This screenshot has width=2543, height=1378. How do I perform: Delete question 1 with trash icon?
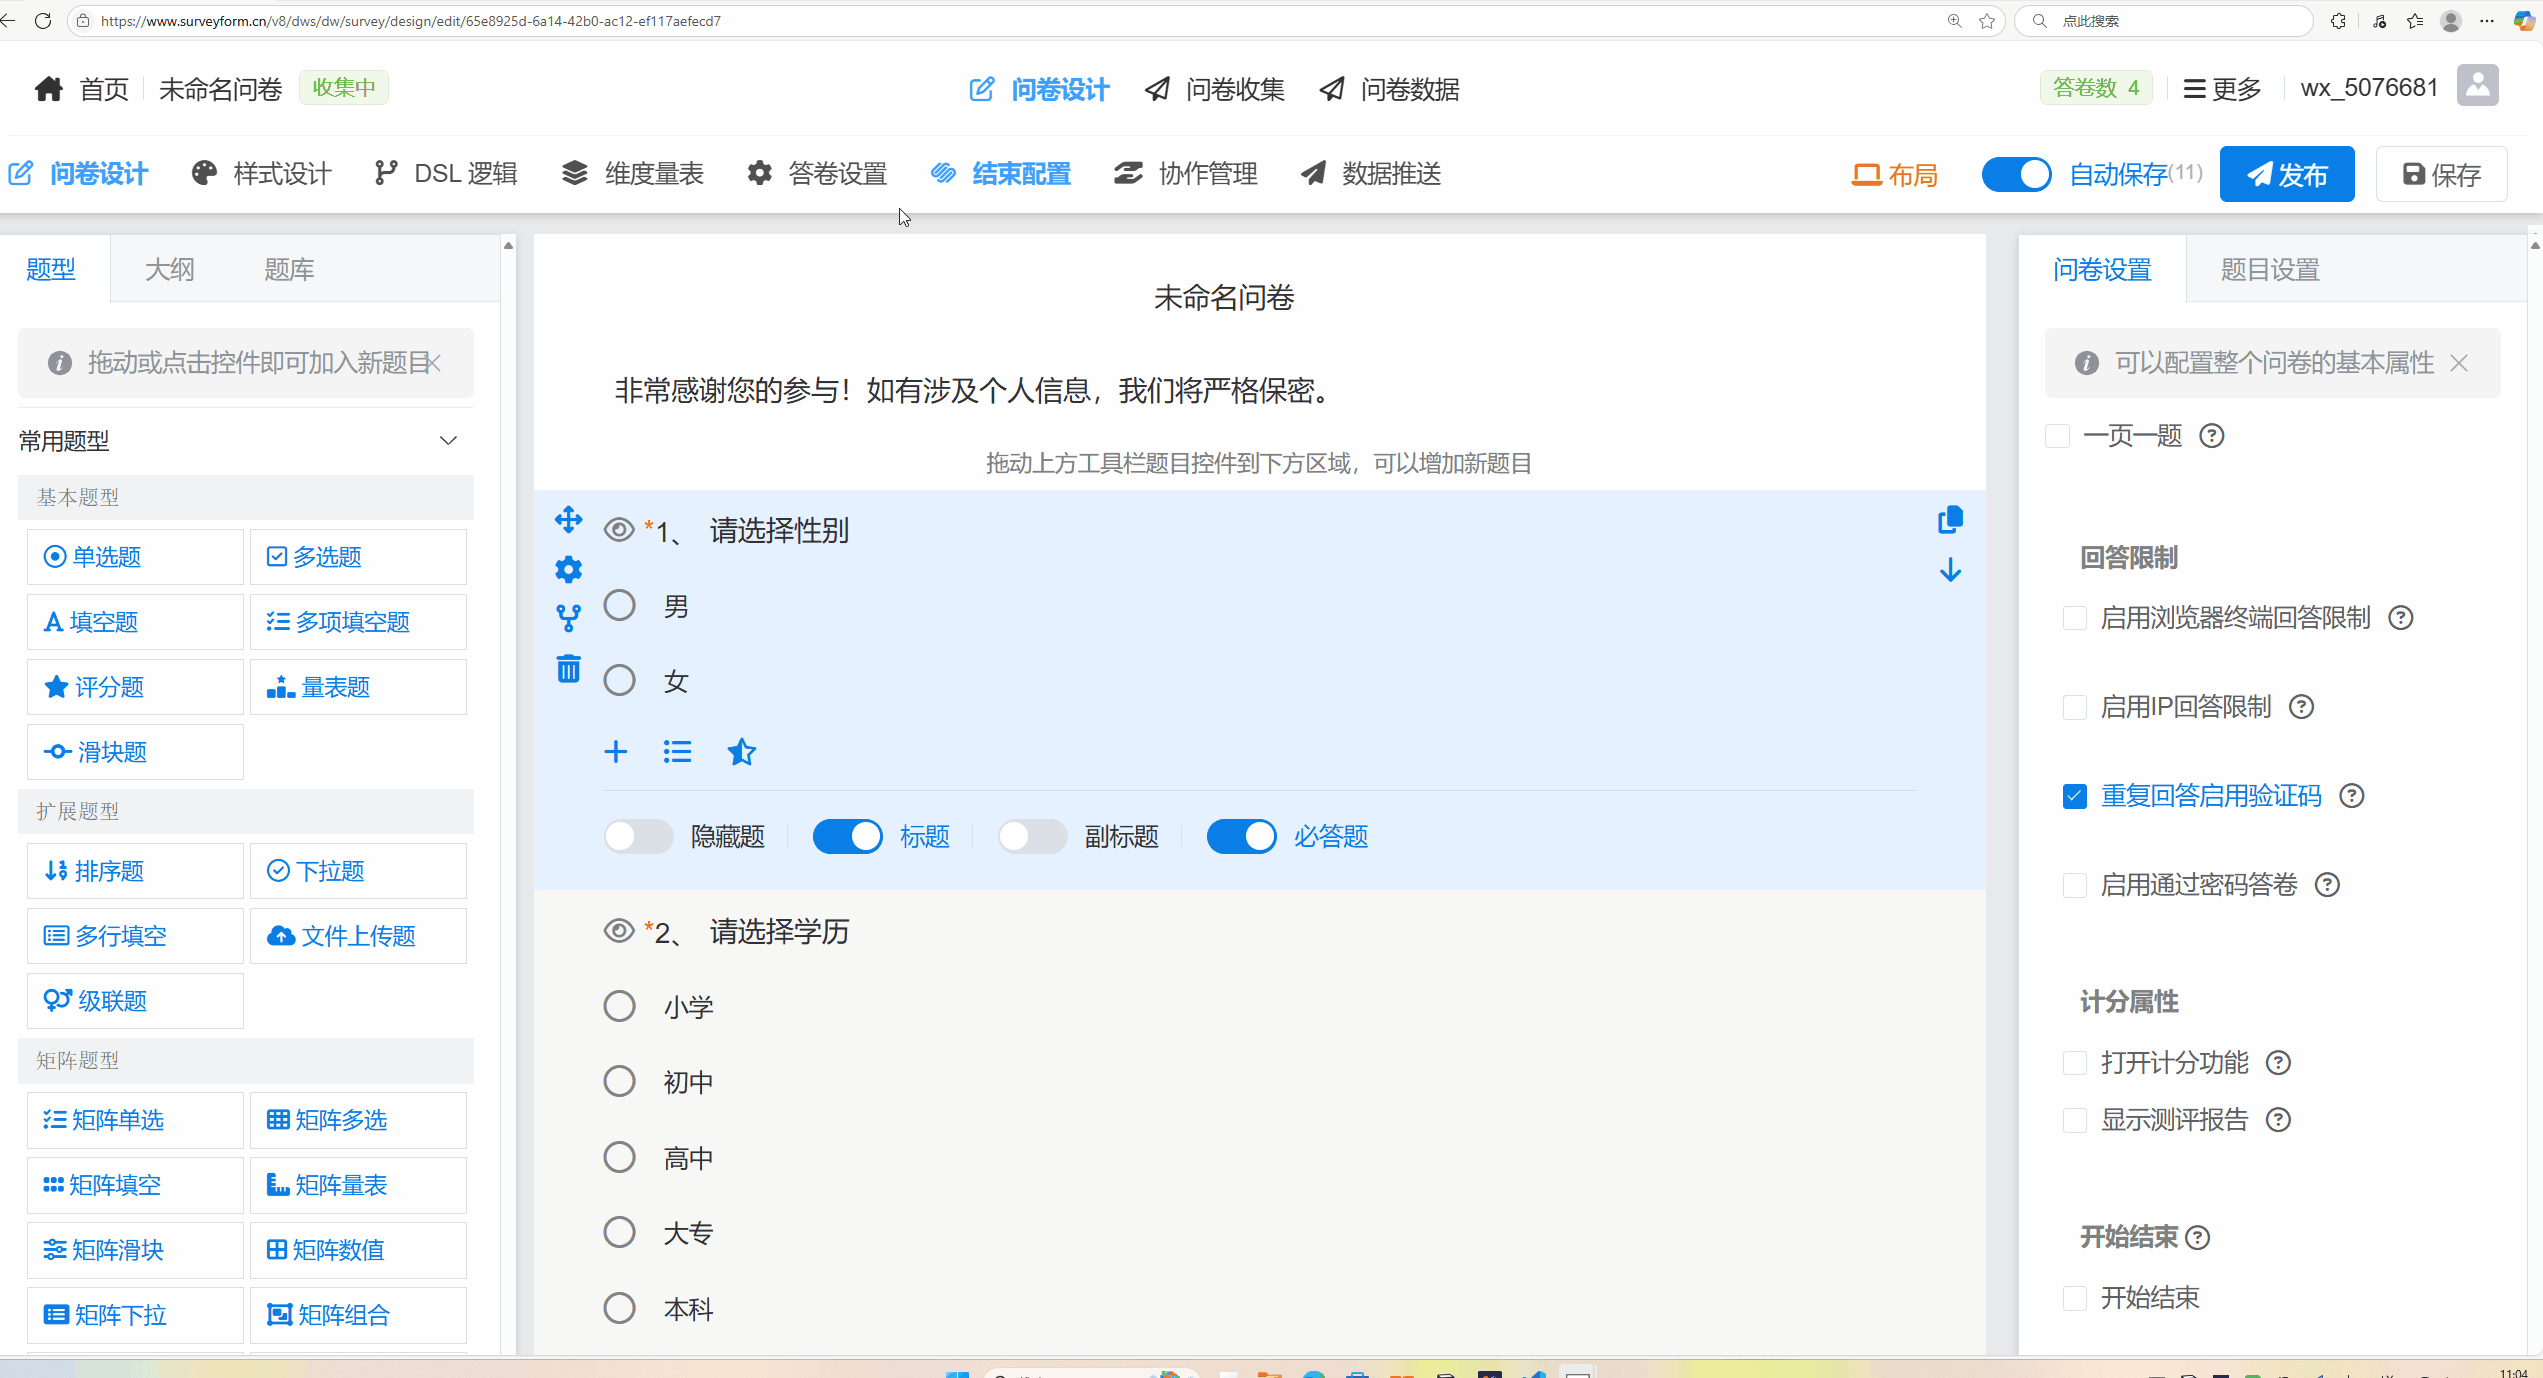[568, 668]
